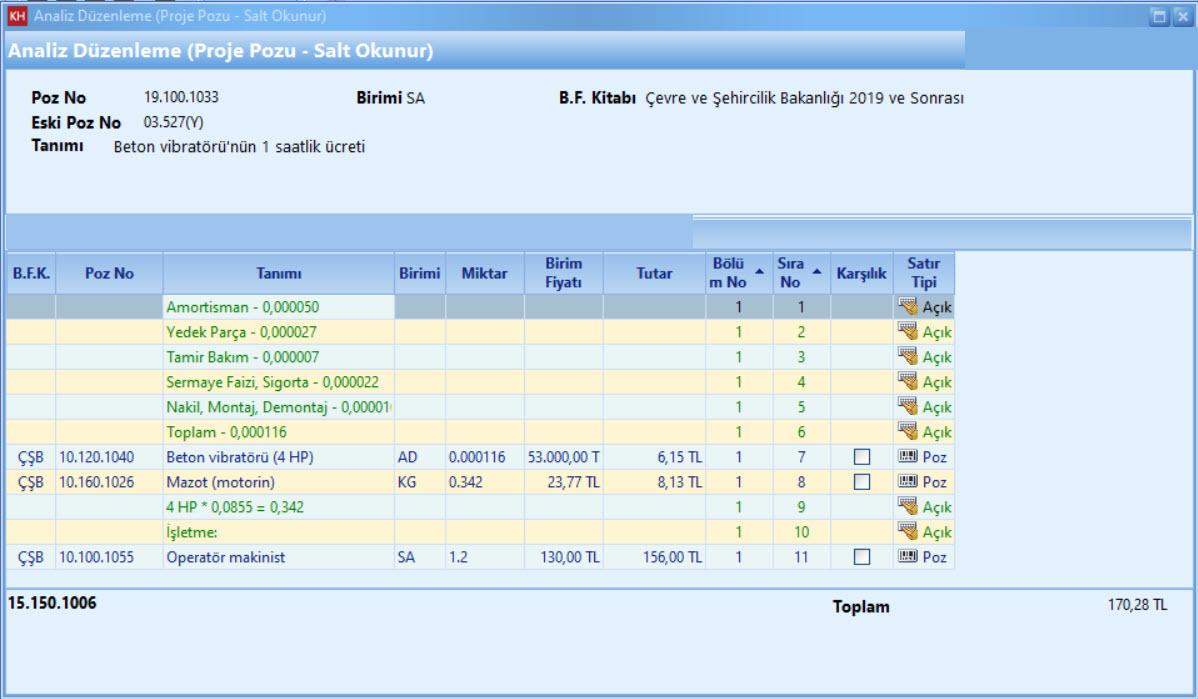Click the Tutar column header
This screenshot has height=699, width=1198.
pyautogui.click(x=654, y=273)
